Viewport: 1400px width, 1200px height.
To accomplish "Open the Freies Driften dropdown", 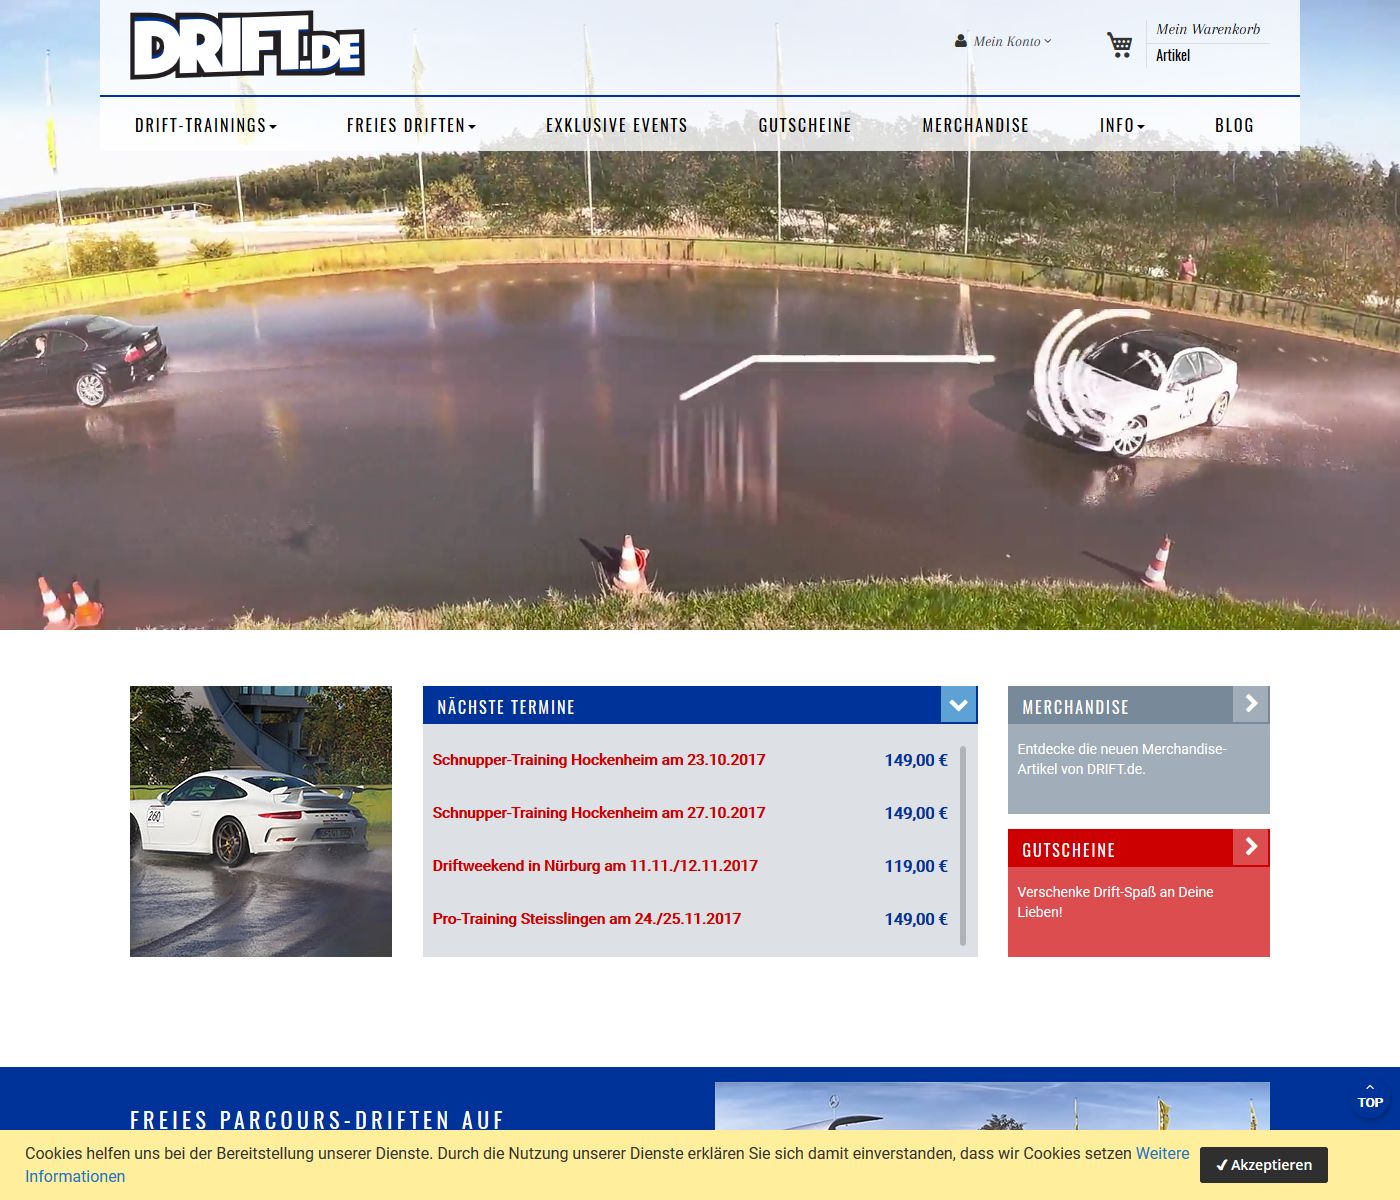I will tap(411, 125).
